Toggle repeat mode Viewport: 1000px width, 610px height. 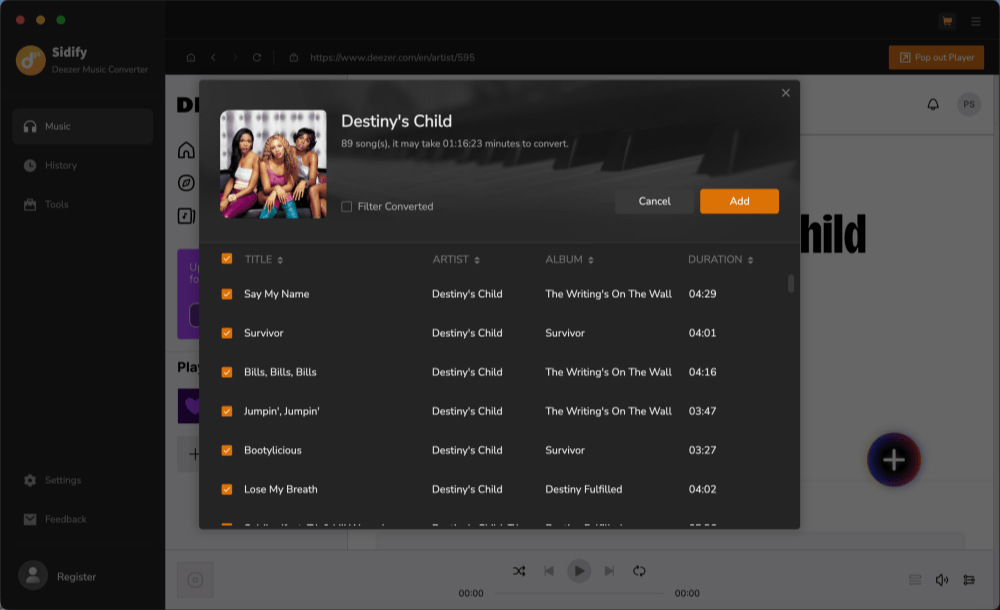[639, 571]
